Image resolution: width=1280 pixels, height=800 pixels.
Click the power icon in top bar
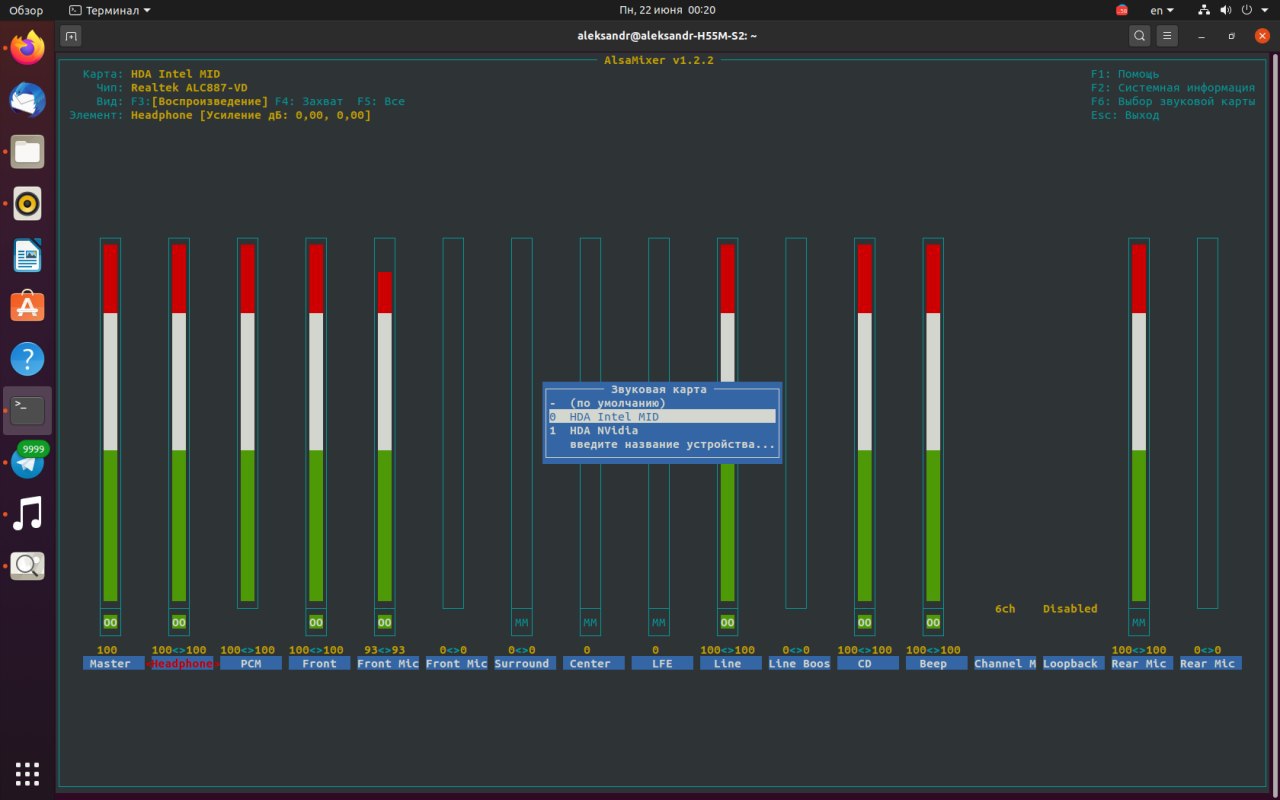(1248, 10)
